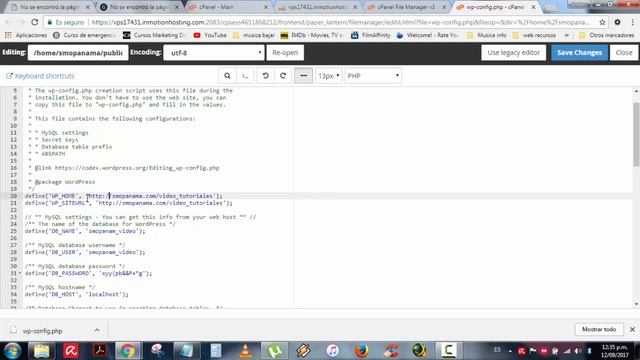Open iTunes from taskbar
Viewport: 640px width, 360px height.
coord(333,351)
